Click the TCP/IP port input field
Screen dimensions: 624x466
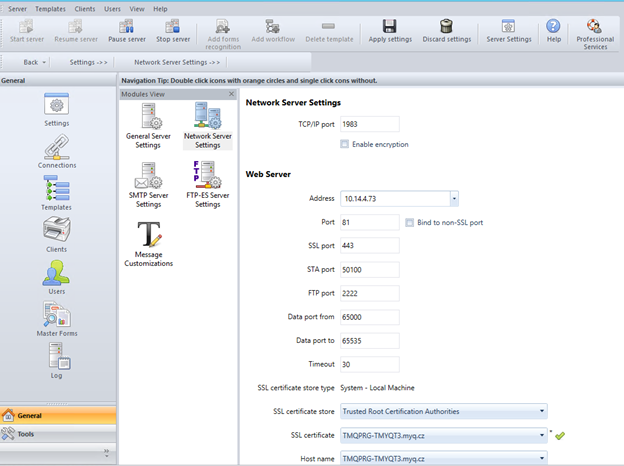click(x=369, y=124)
